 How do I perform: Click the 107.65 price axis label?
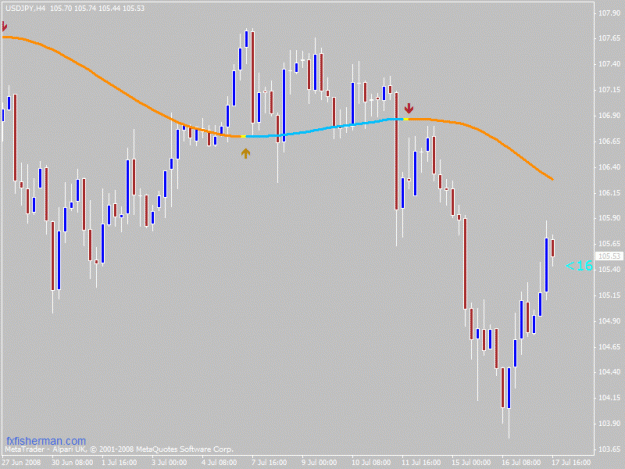(x=609, y=38)
